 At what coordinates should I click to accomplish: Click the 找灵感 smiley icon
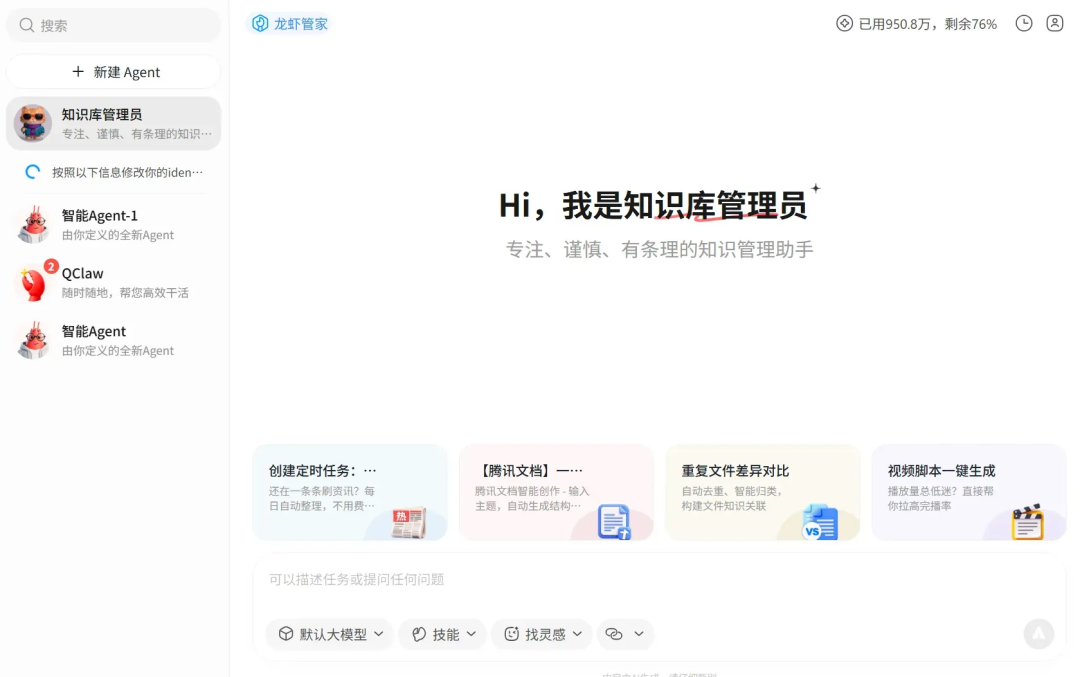512,634
